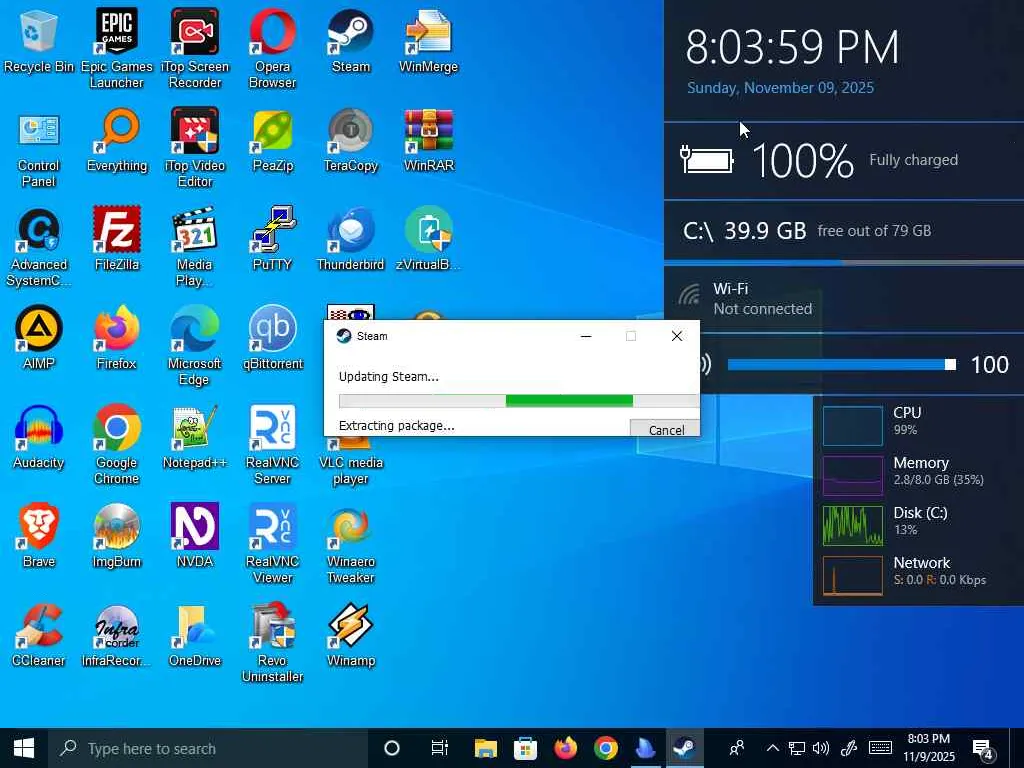
Task: Click the Steam update progress bar
Action: (x=519, y=401)
